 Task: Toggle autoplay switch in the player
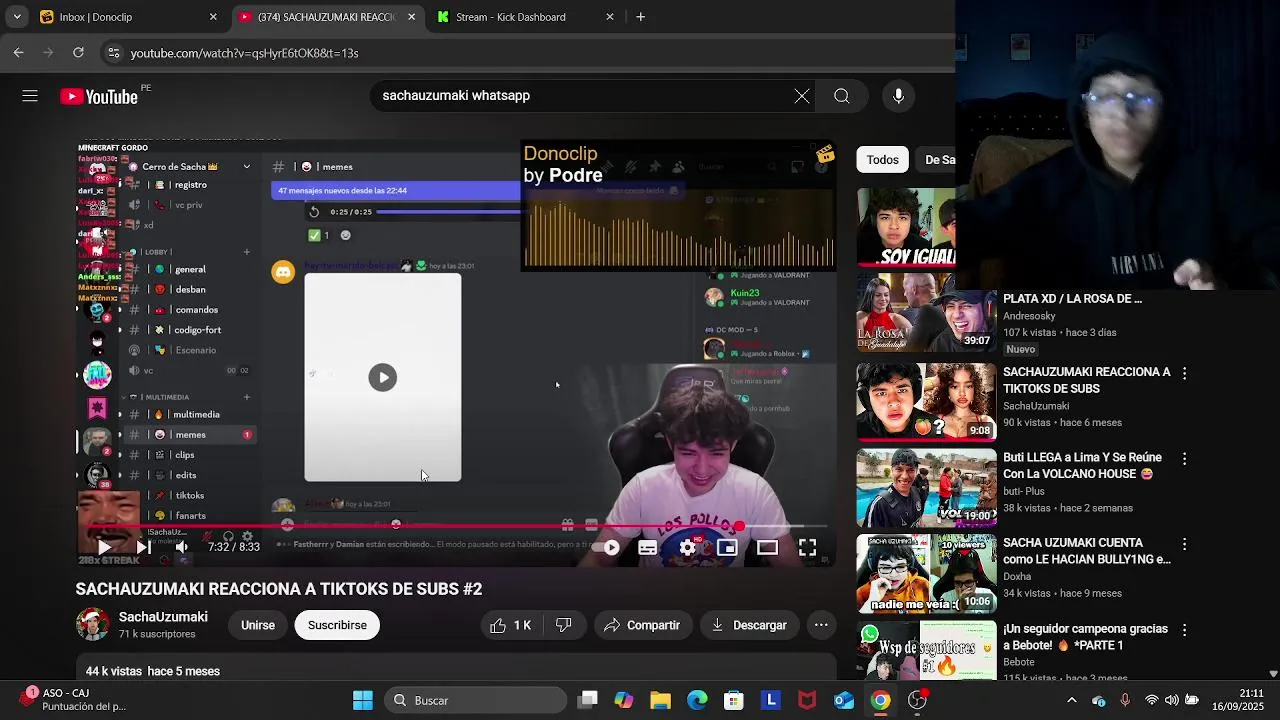point(607,547)
